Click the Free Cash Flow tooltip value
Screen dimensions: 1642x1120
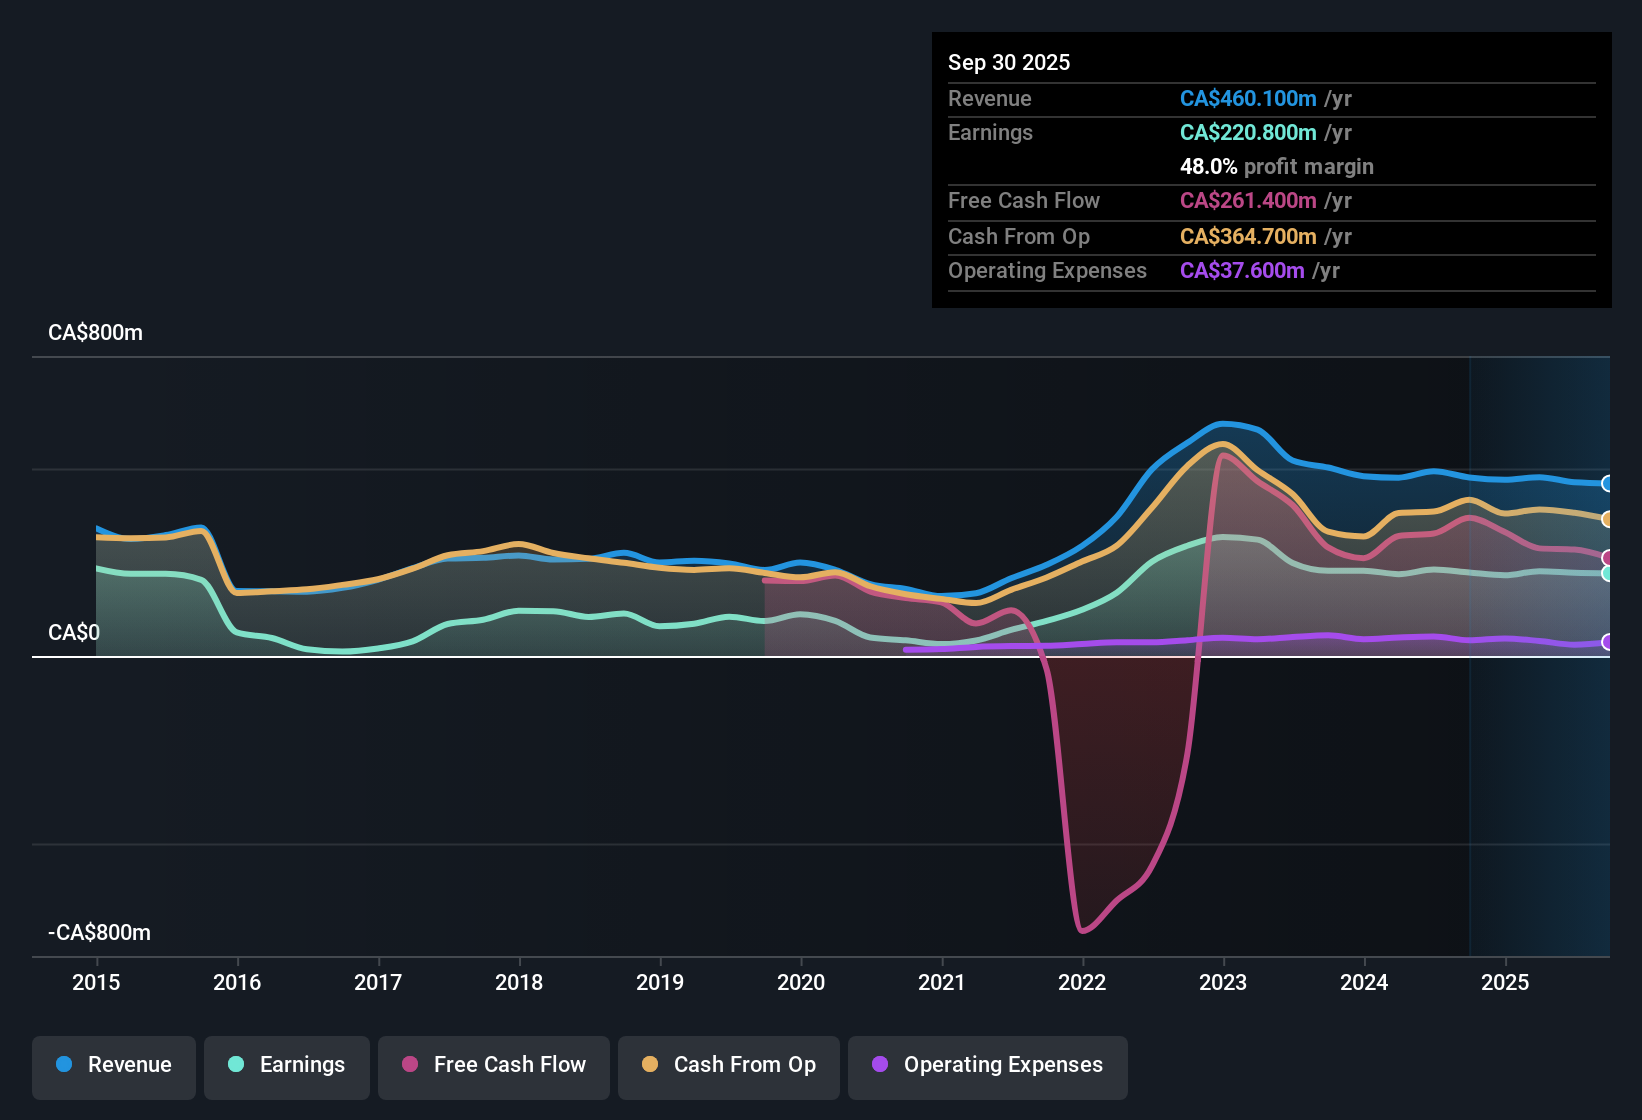[1248, 201]
